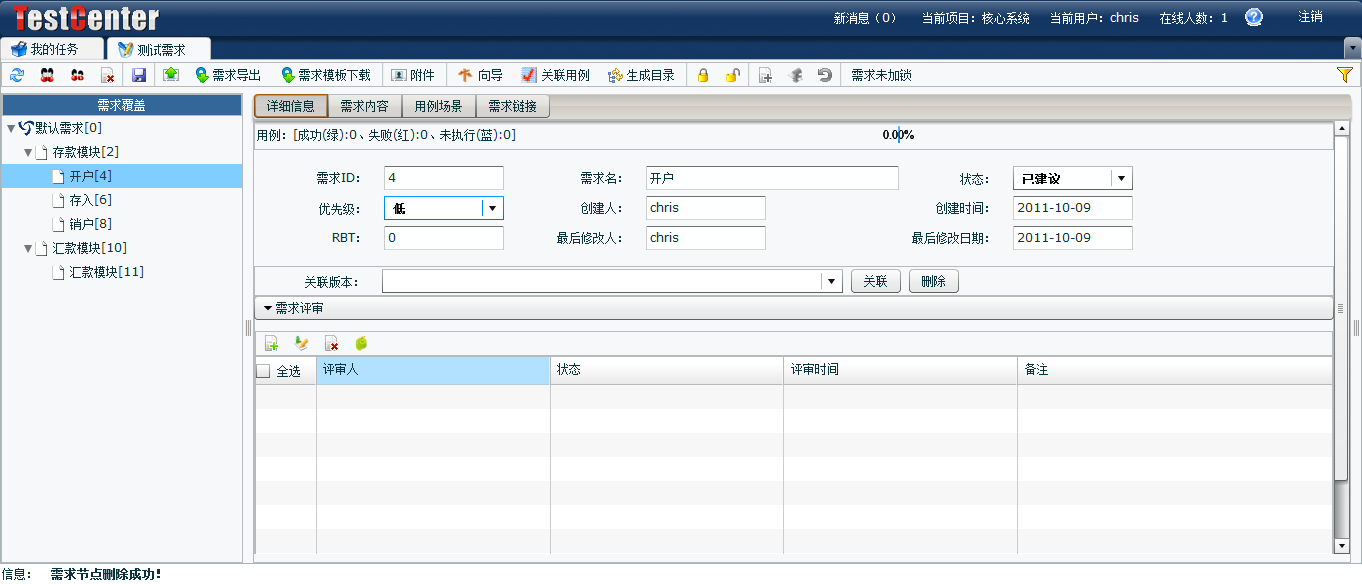Open the 关联版本 version combo box
Image resolution: width=1362 pixels, height=584 pixels.
(x=831, y=281)
